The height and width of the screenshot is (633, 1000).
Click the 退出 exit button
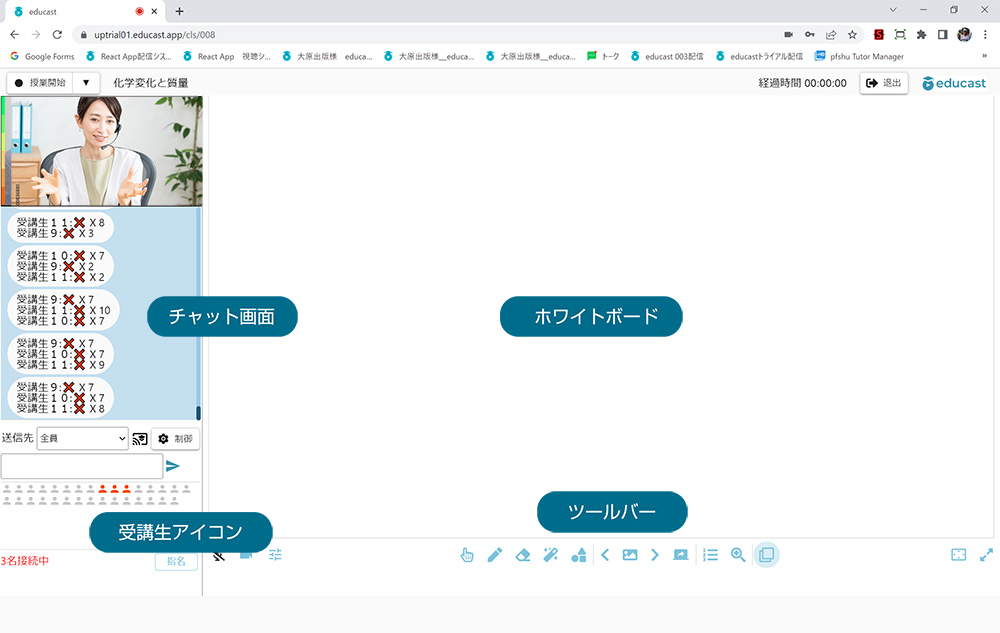pyautogui.click(x=884, y=83)
